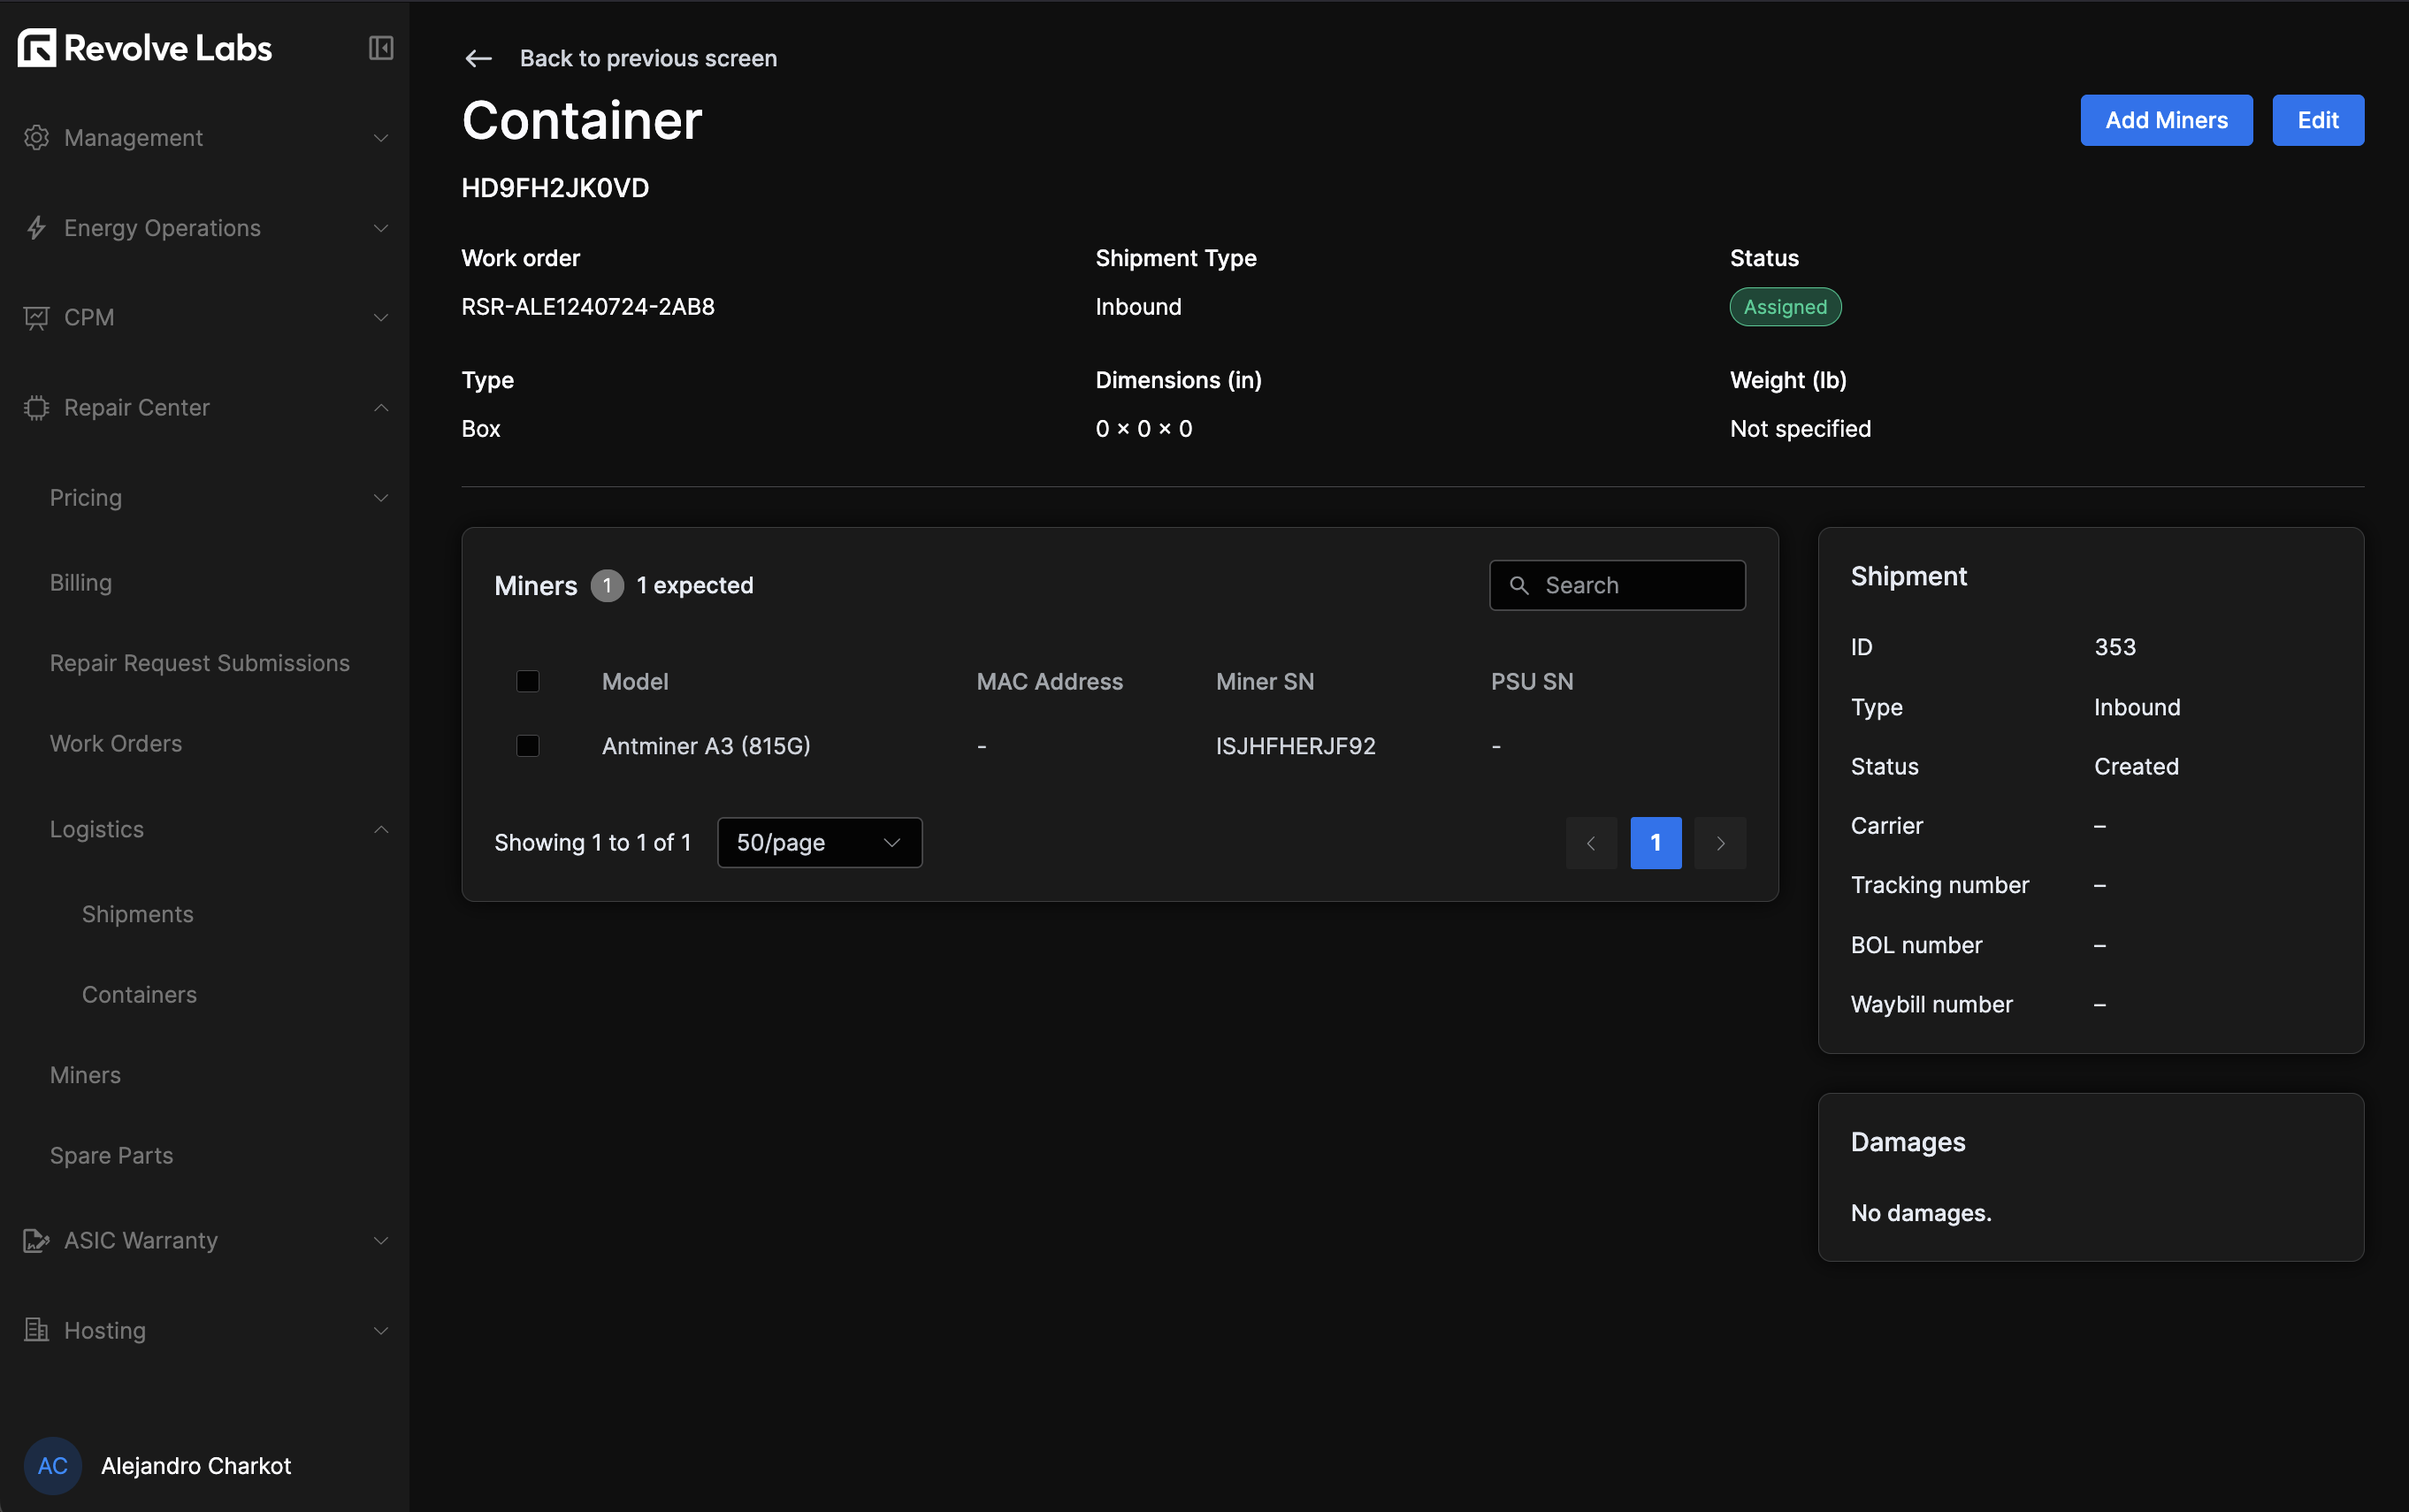Image resolution: width=2409 pixels, height=1512 pixels.
Task: Click the miners search input field
Action: click(1630, 585)
